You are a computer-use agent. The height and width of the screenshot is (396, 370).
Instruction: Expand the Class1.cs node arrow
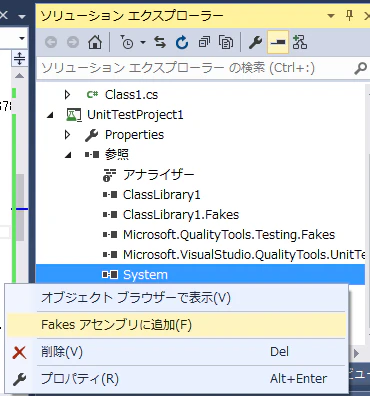(x=67, y=95)
